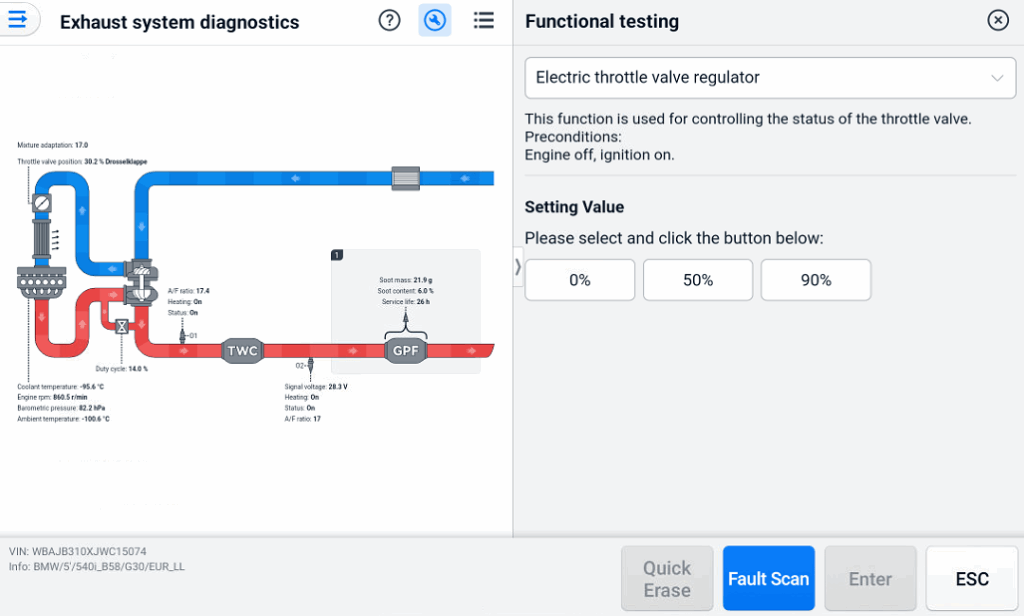Image resolution: width=1024 pixels, height=616 pixels.
Task: Open the help question mark icon
Action: 390,21
